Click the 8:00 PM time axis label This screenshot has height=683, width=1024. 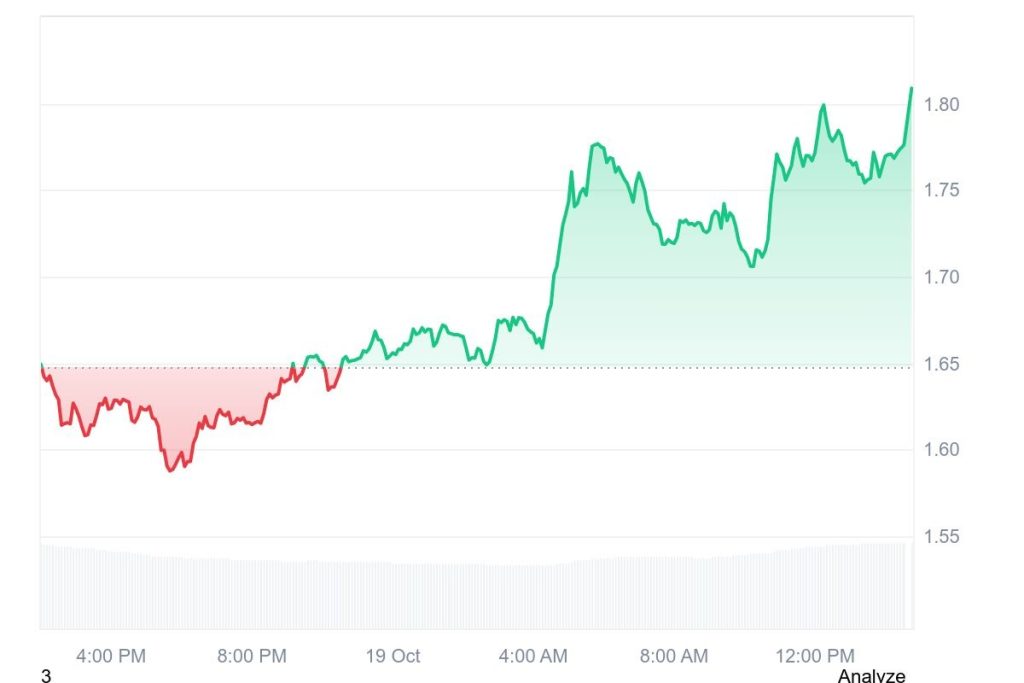pyautogui.click(x=252, y=656)
